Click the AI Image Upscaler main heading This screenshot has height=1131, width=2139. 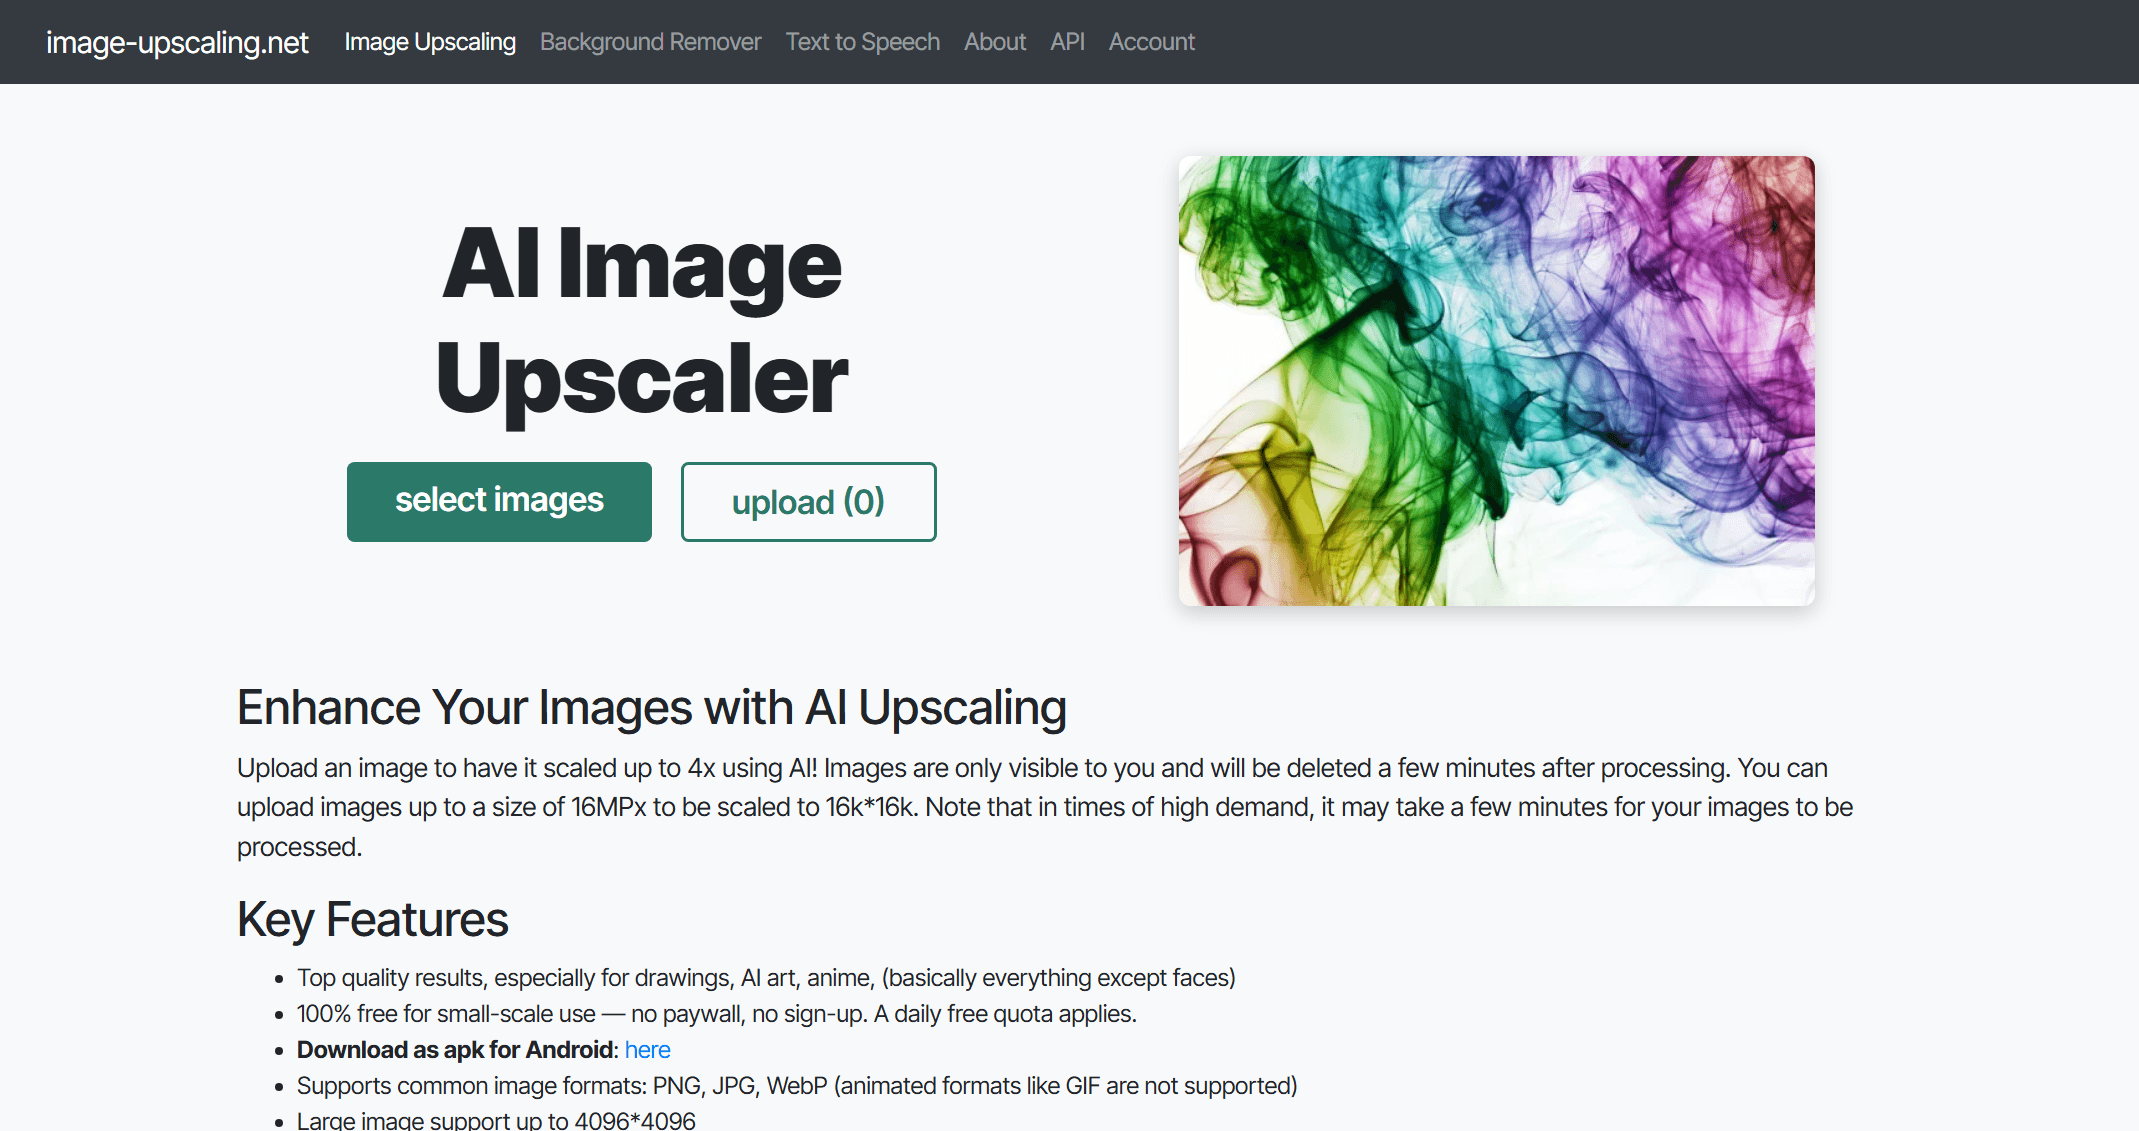[641, 320]
